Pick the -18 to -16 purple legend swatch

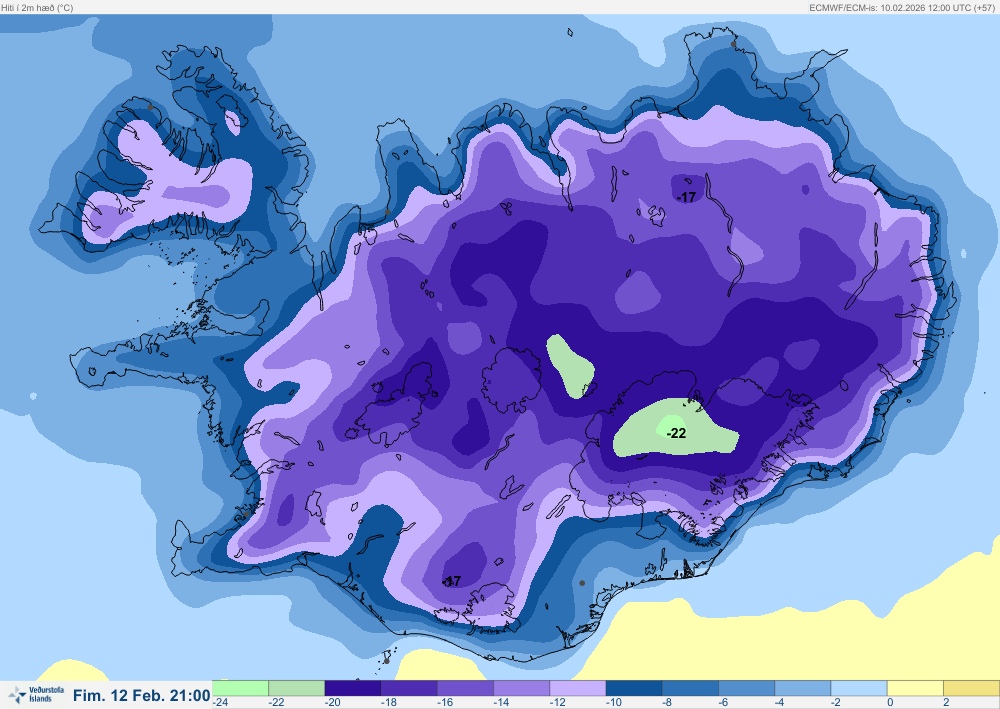tap(409, 688)
